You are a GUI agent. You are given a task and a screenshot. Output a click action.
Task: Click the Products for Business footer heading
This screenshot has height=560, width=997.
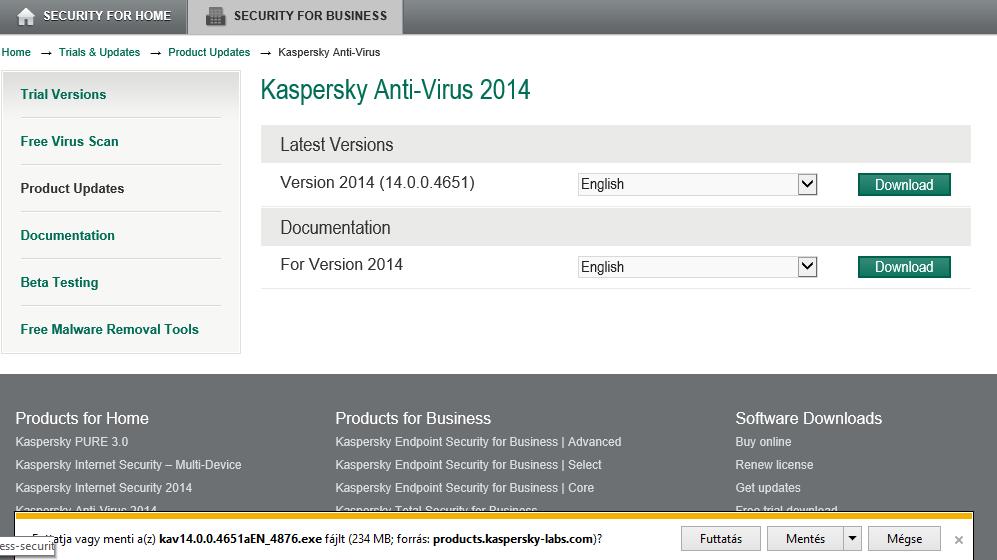coord(413,418)
